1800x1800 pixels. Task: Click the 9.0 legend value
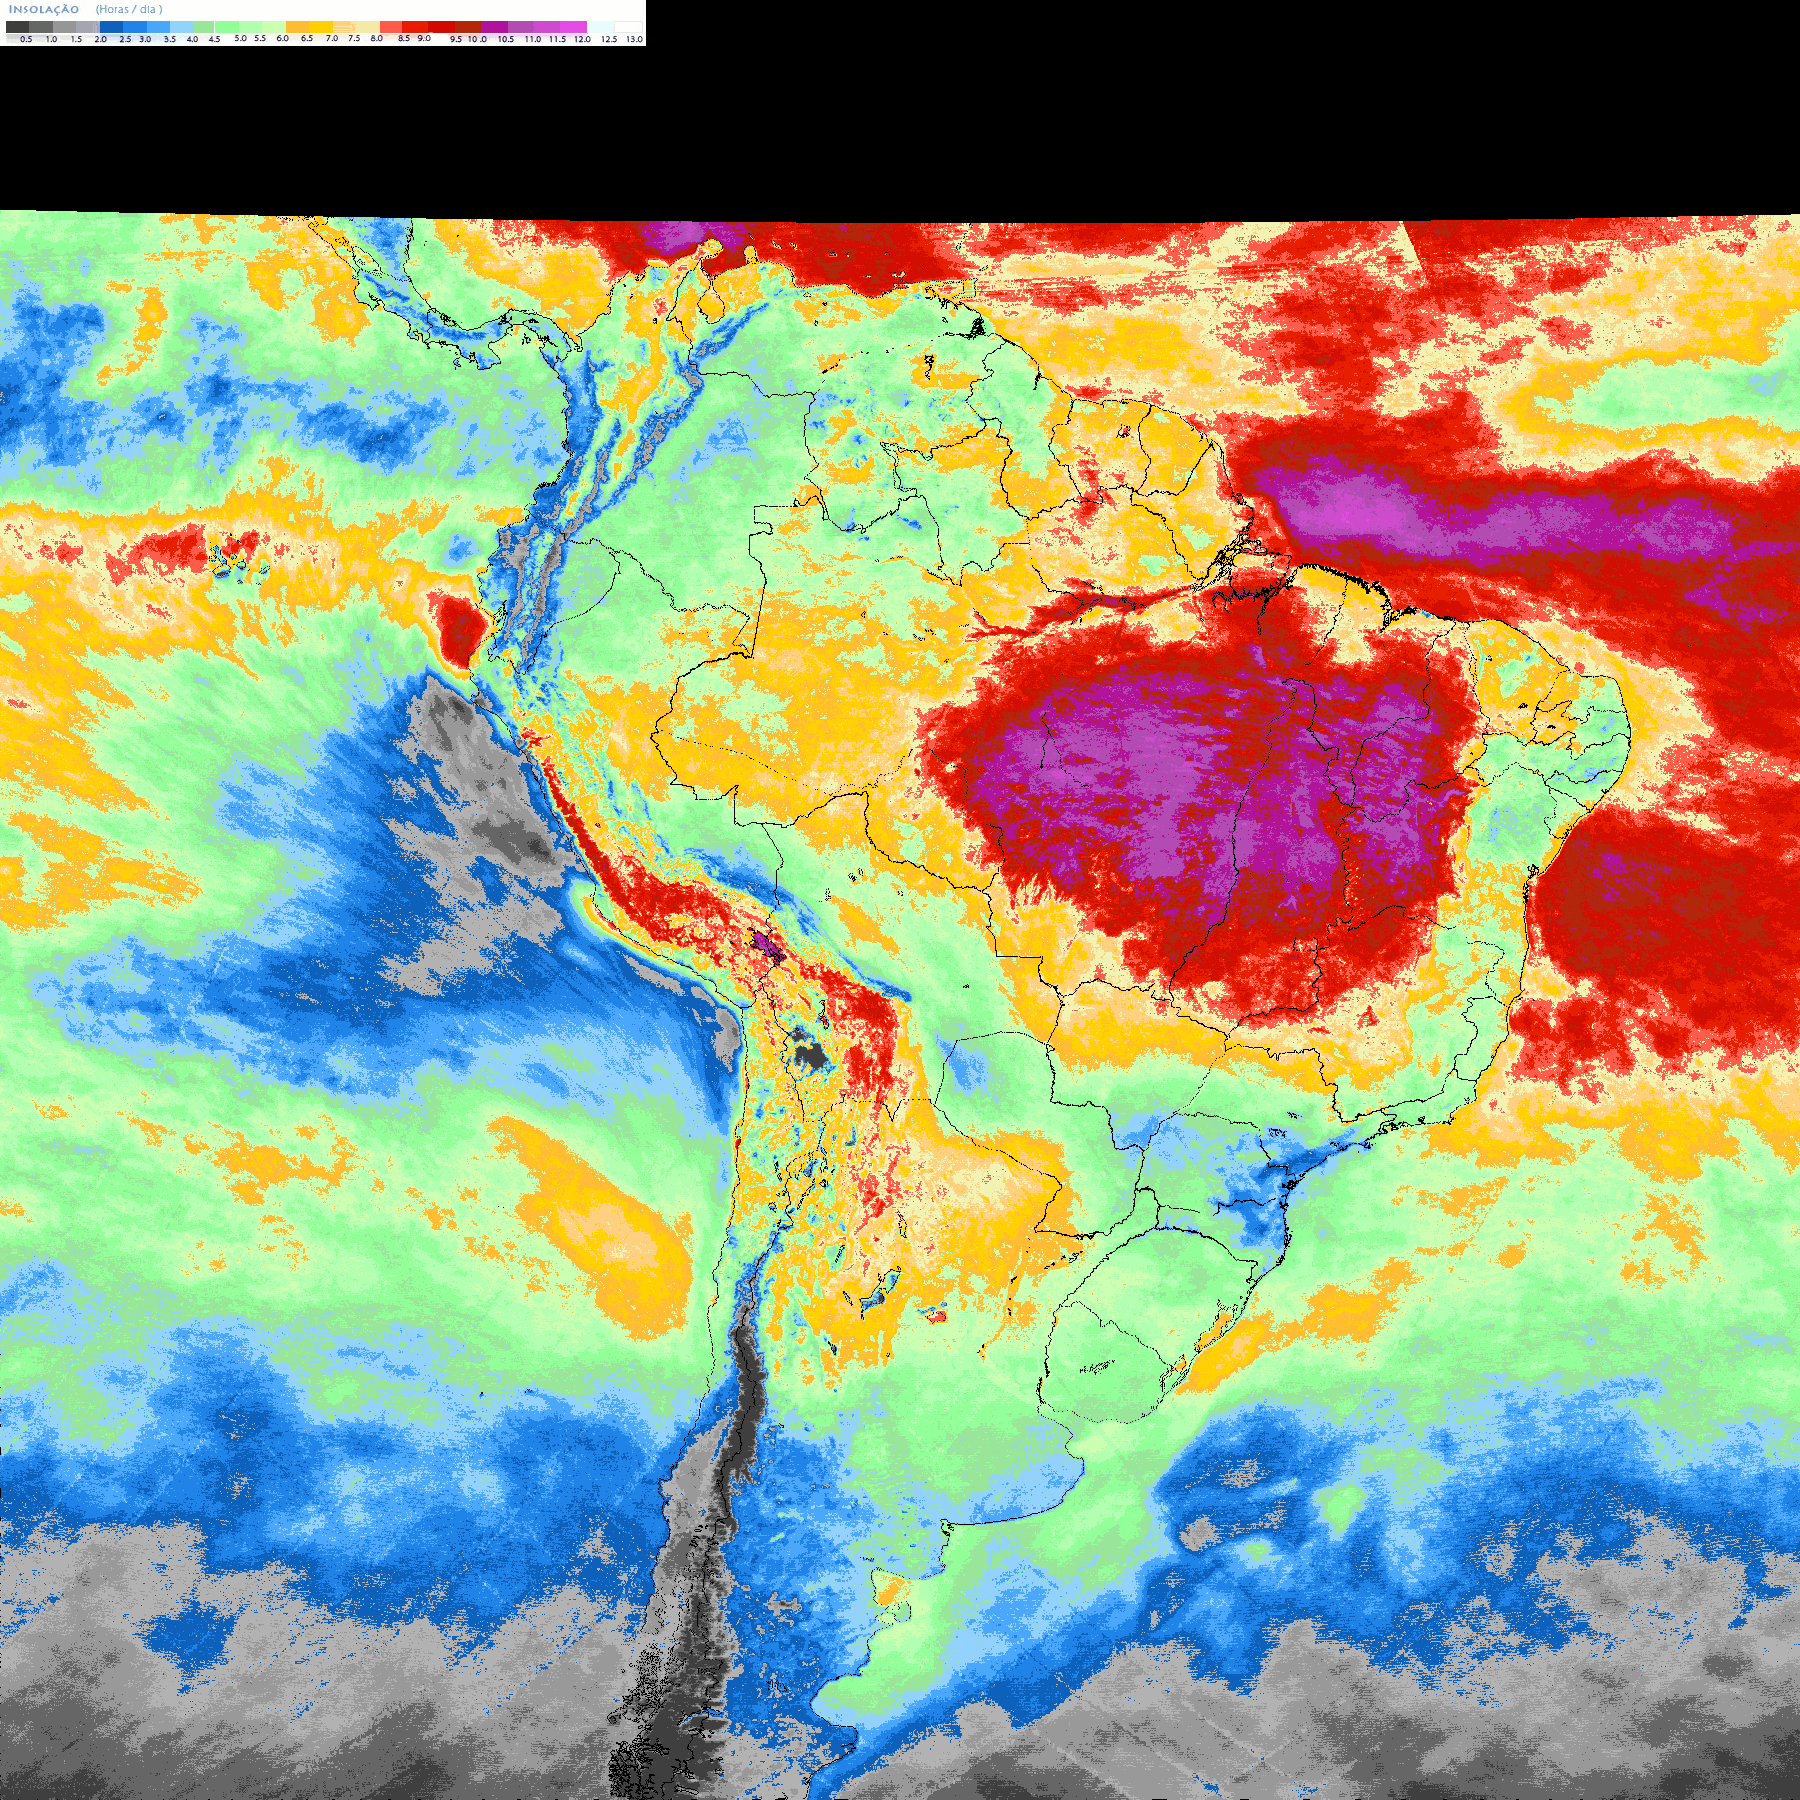pos(424,38)
